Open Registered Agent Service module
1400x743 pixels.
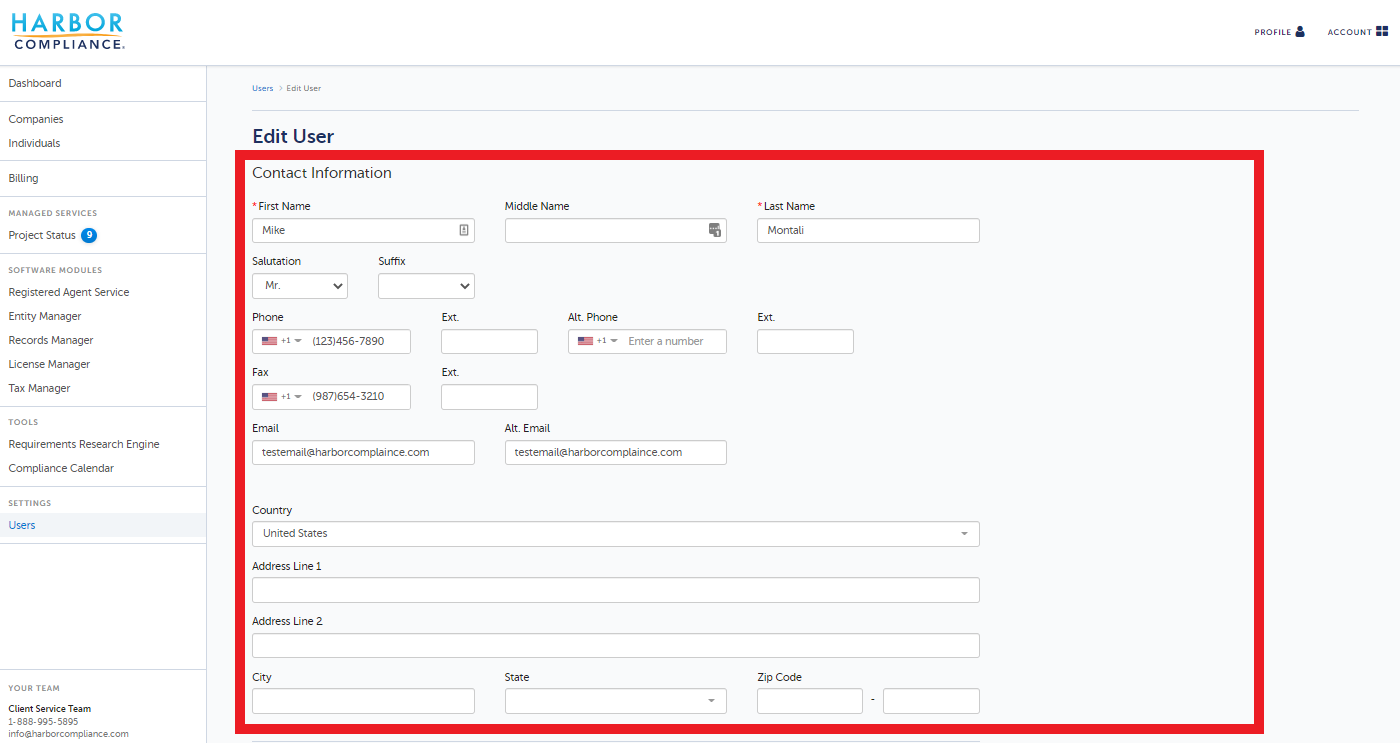point(69,292)
